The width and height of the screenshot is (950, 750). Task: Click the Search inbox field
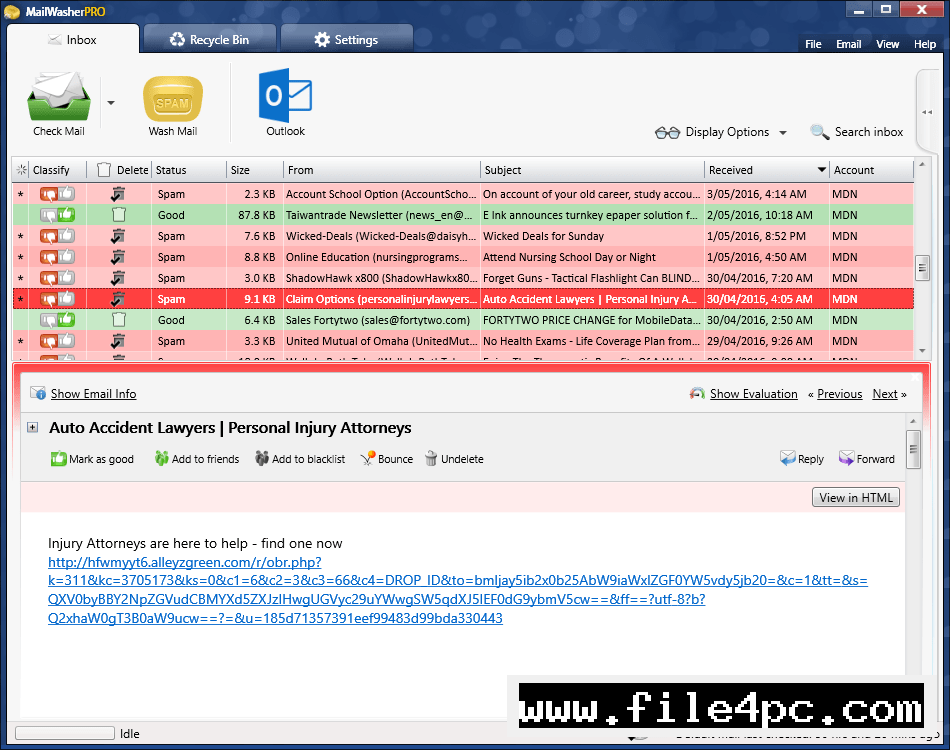857,132
